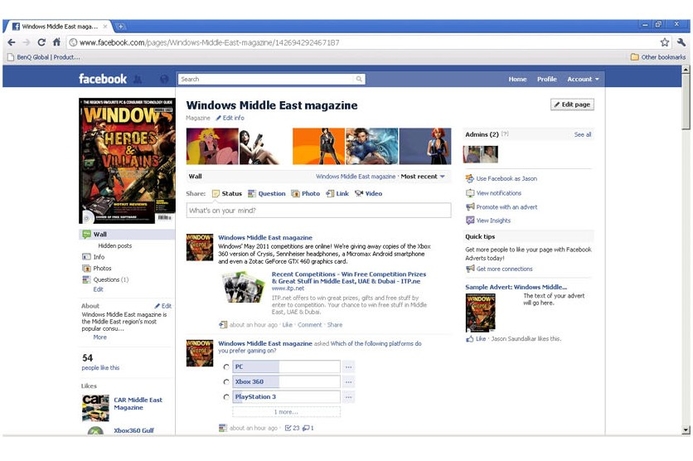Open options button beside PlayStation 3 answer

click(x=348, y=397)
